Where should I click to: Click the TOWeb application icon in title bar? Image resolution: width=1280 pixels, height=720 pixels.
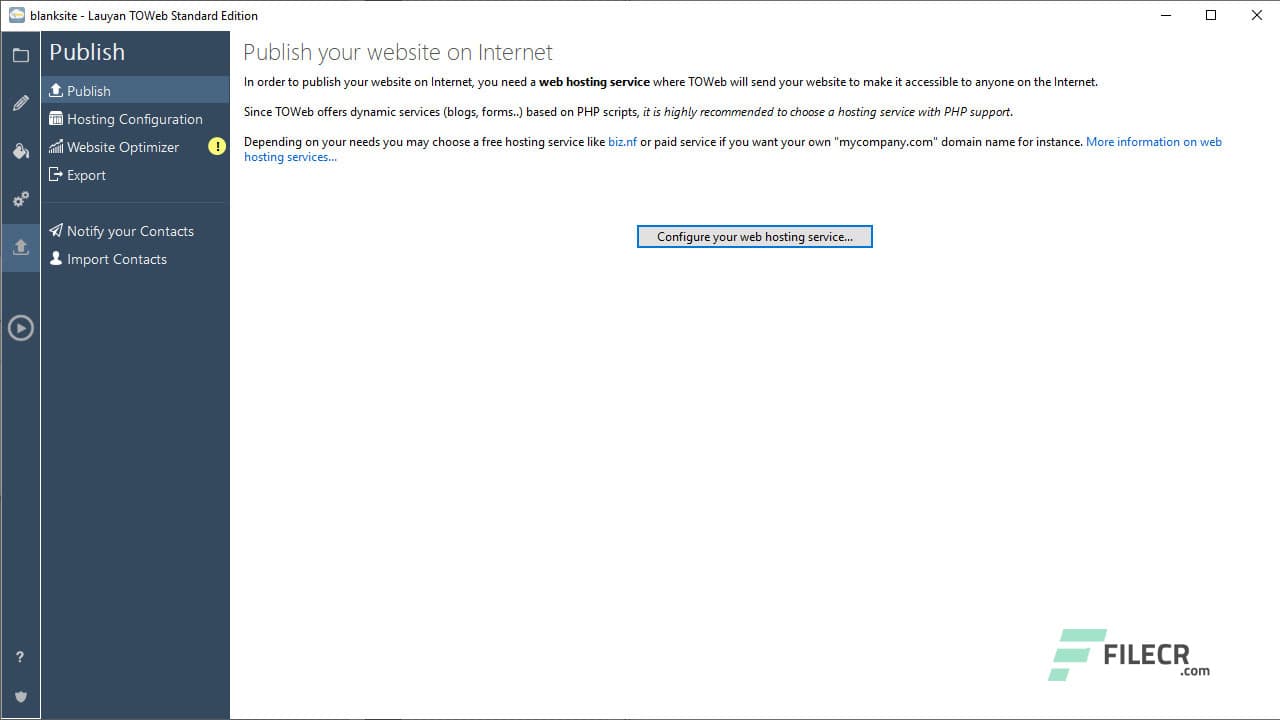point(15,15)
